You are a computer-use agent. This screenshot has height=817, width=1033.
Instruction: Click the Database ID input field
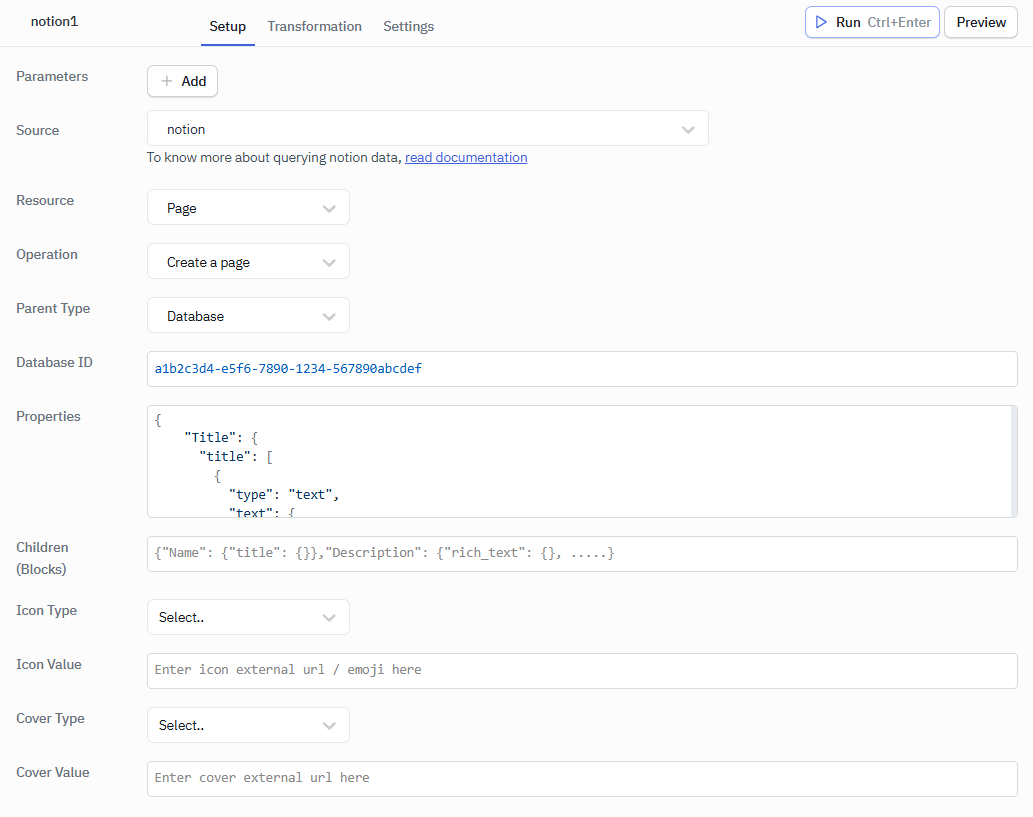pos(582,369)
